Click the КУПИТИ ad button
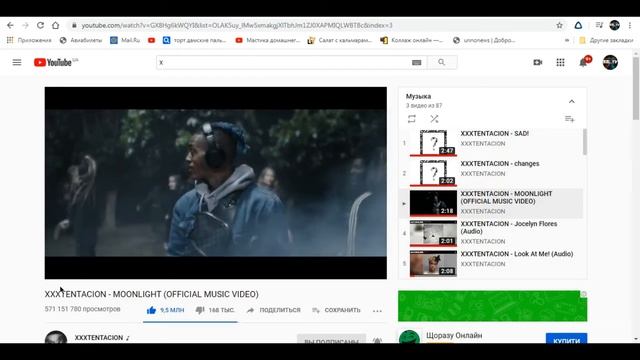Image resolution: width=640 pixels, height=360 pixels. 567,338
